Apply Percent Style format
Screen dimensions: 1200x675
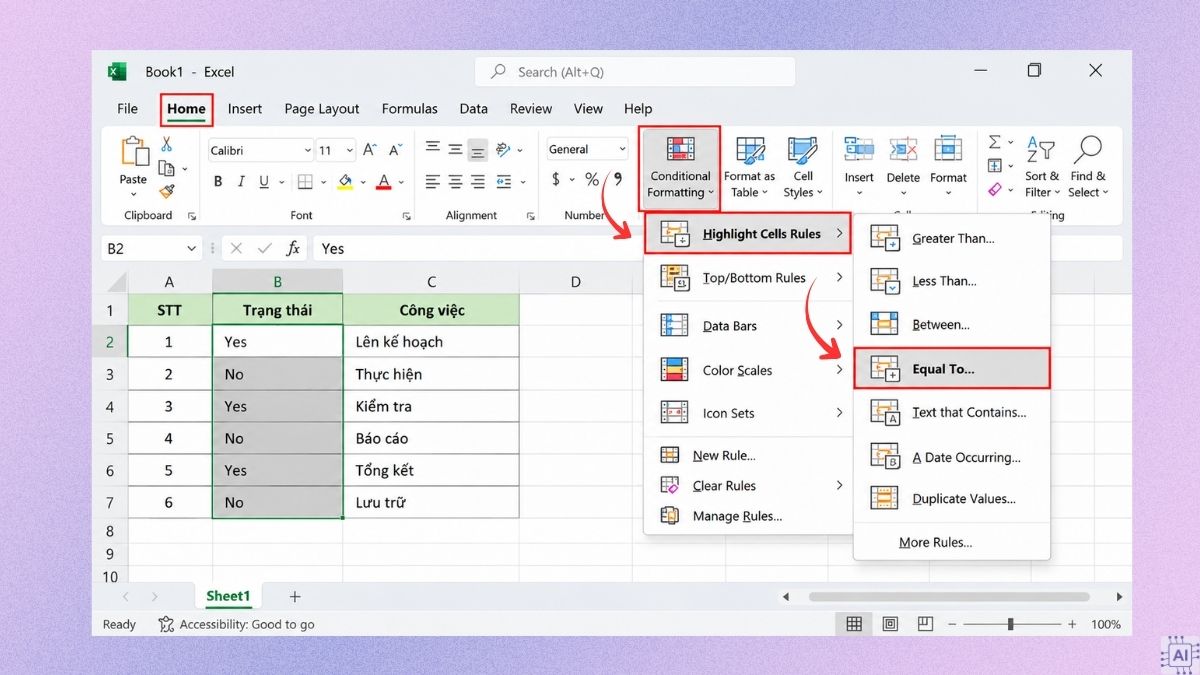(x=592, y=180)
